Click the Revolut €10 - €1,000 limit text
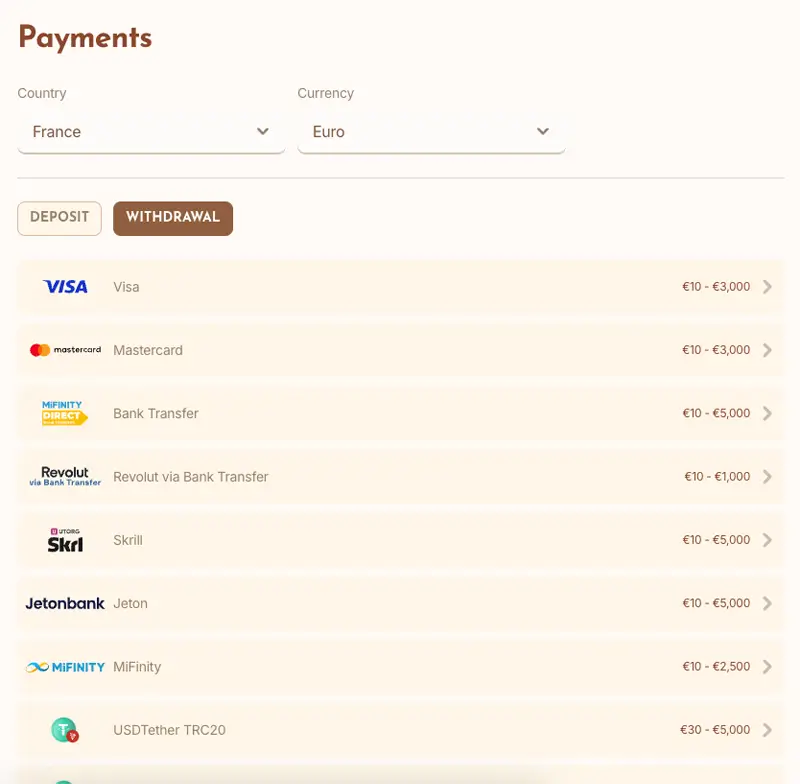 717,477
